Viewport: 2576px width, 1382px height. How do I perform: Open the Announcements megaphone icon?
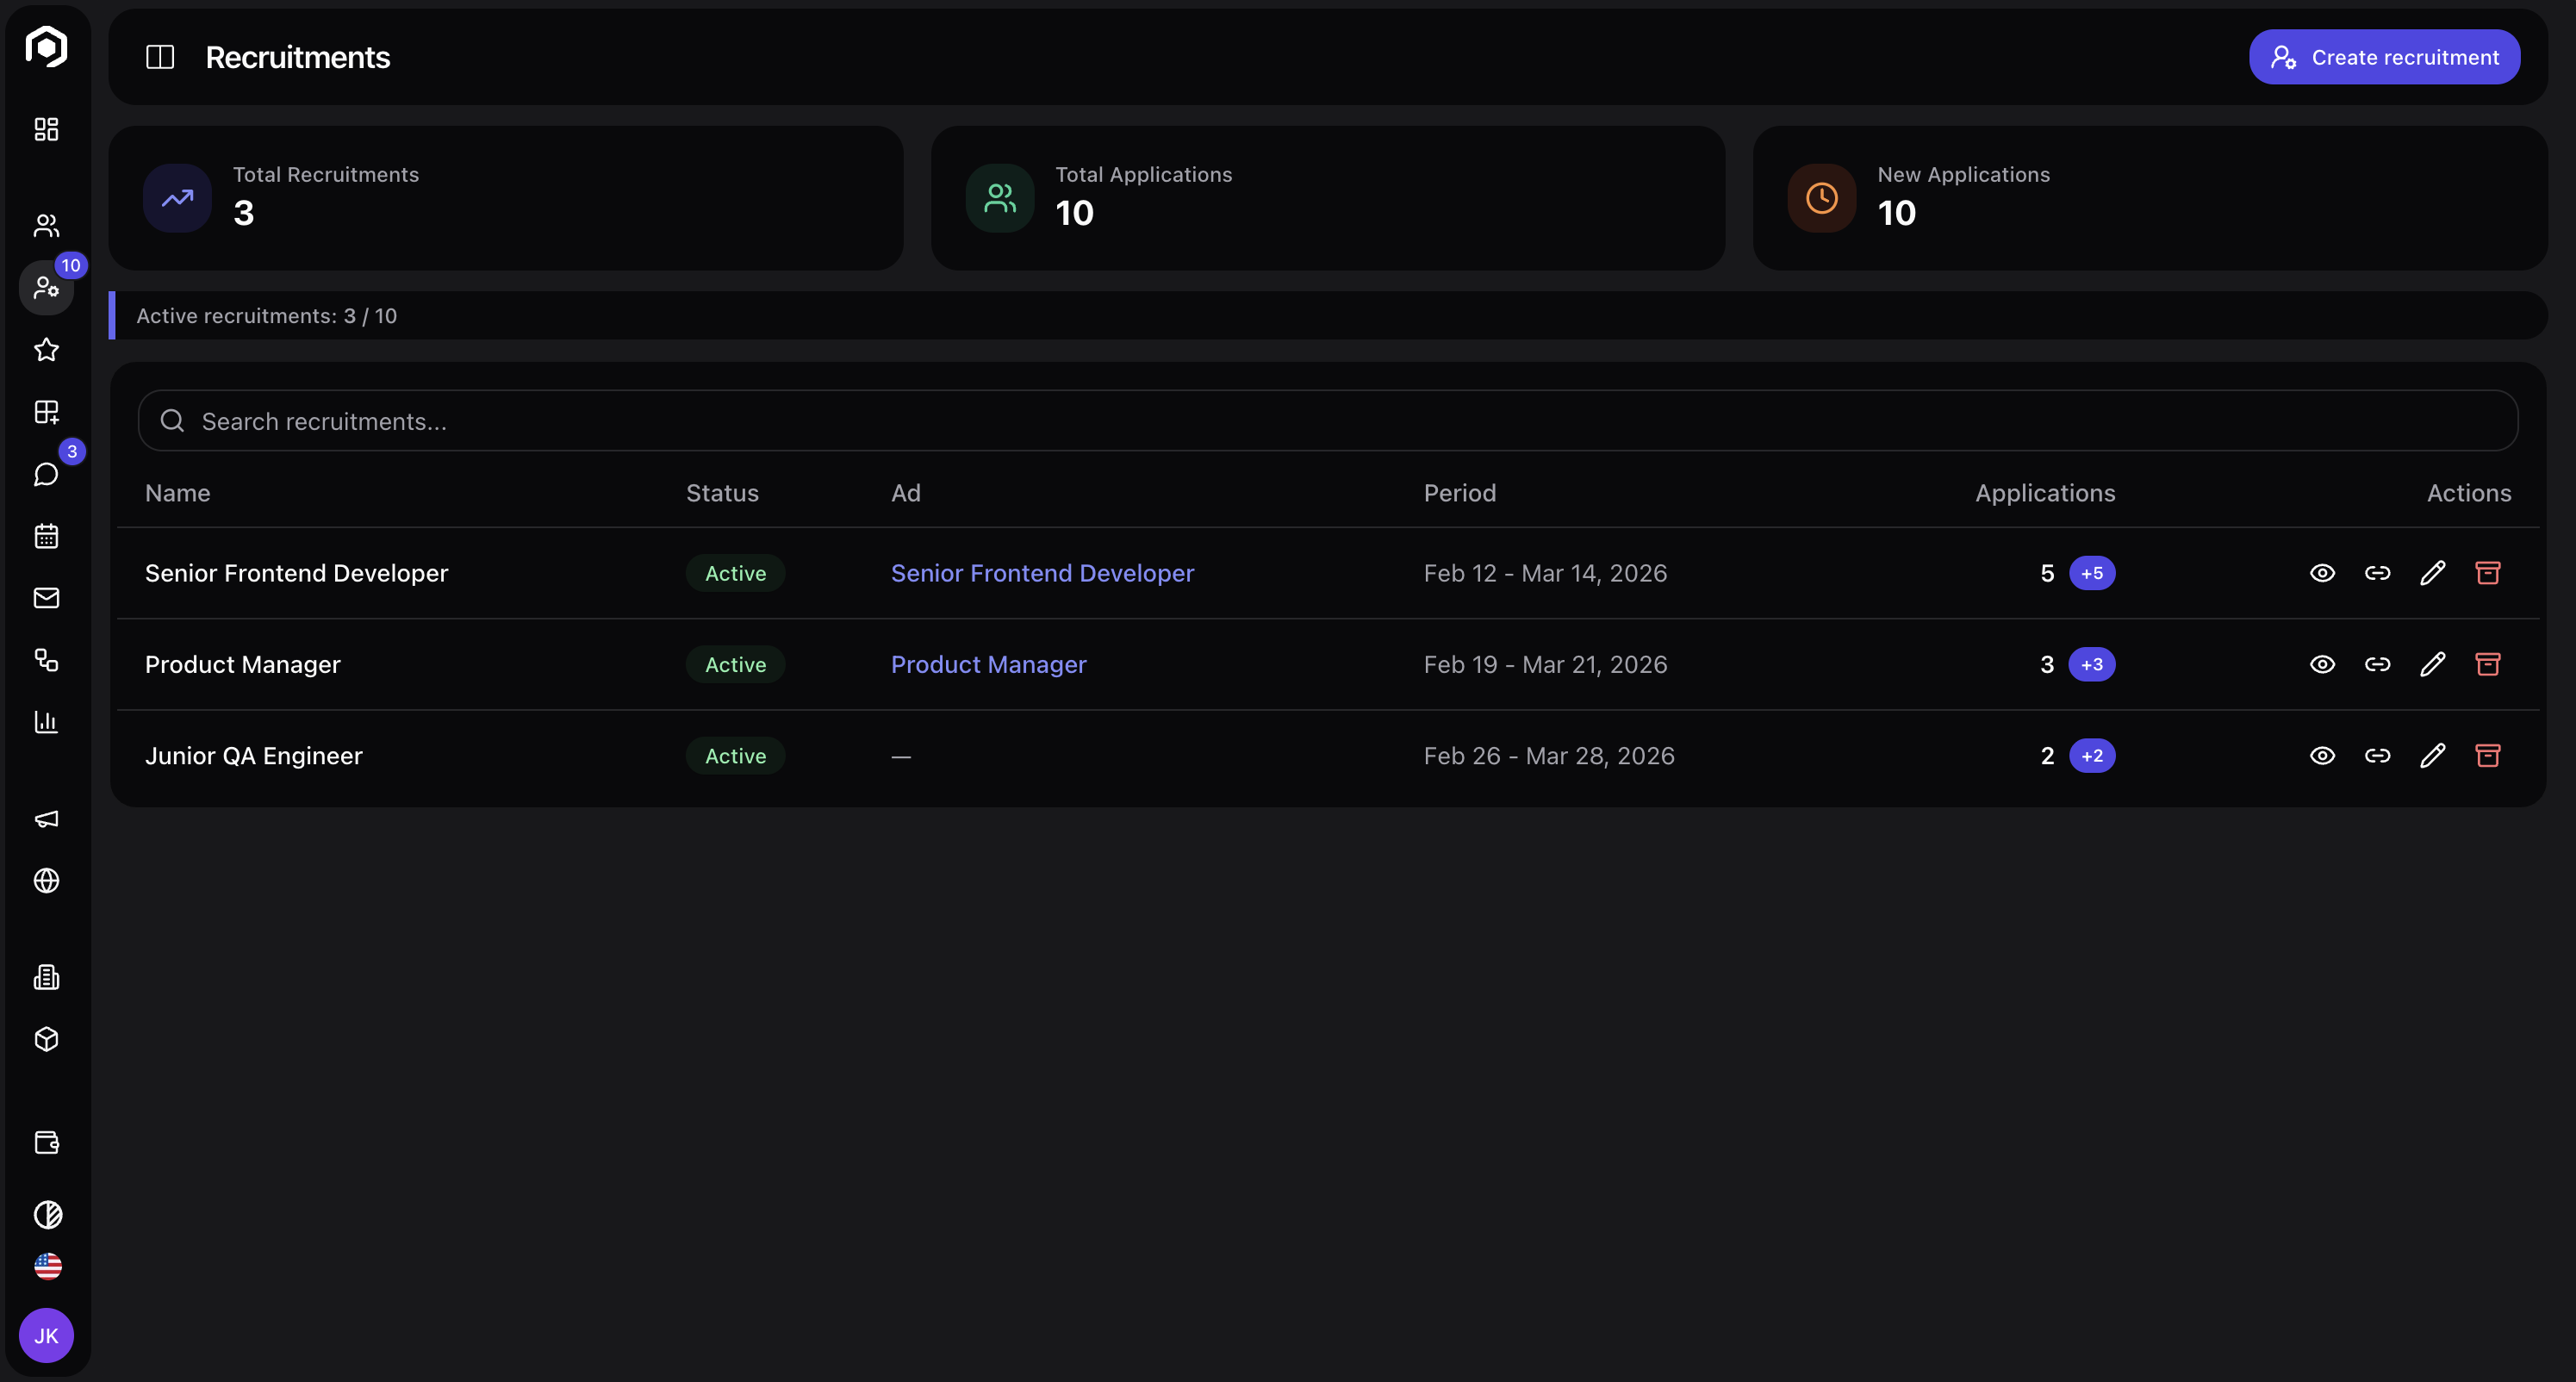[x=46, y=819]
